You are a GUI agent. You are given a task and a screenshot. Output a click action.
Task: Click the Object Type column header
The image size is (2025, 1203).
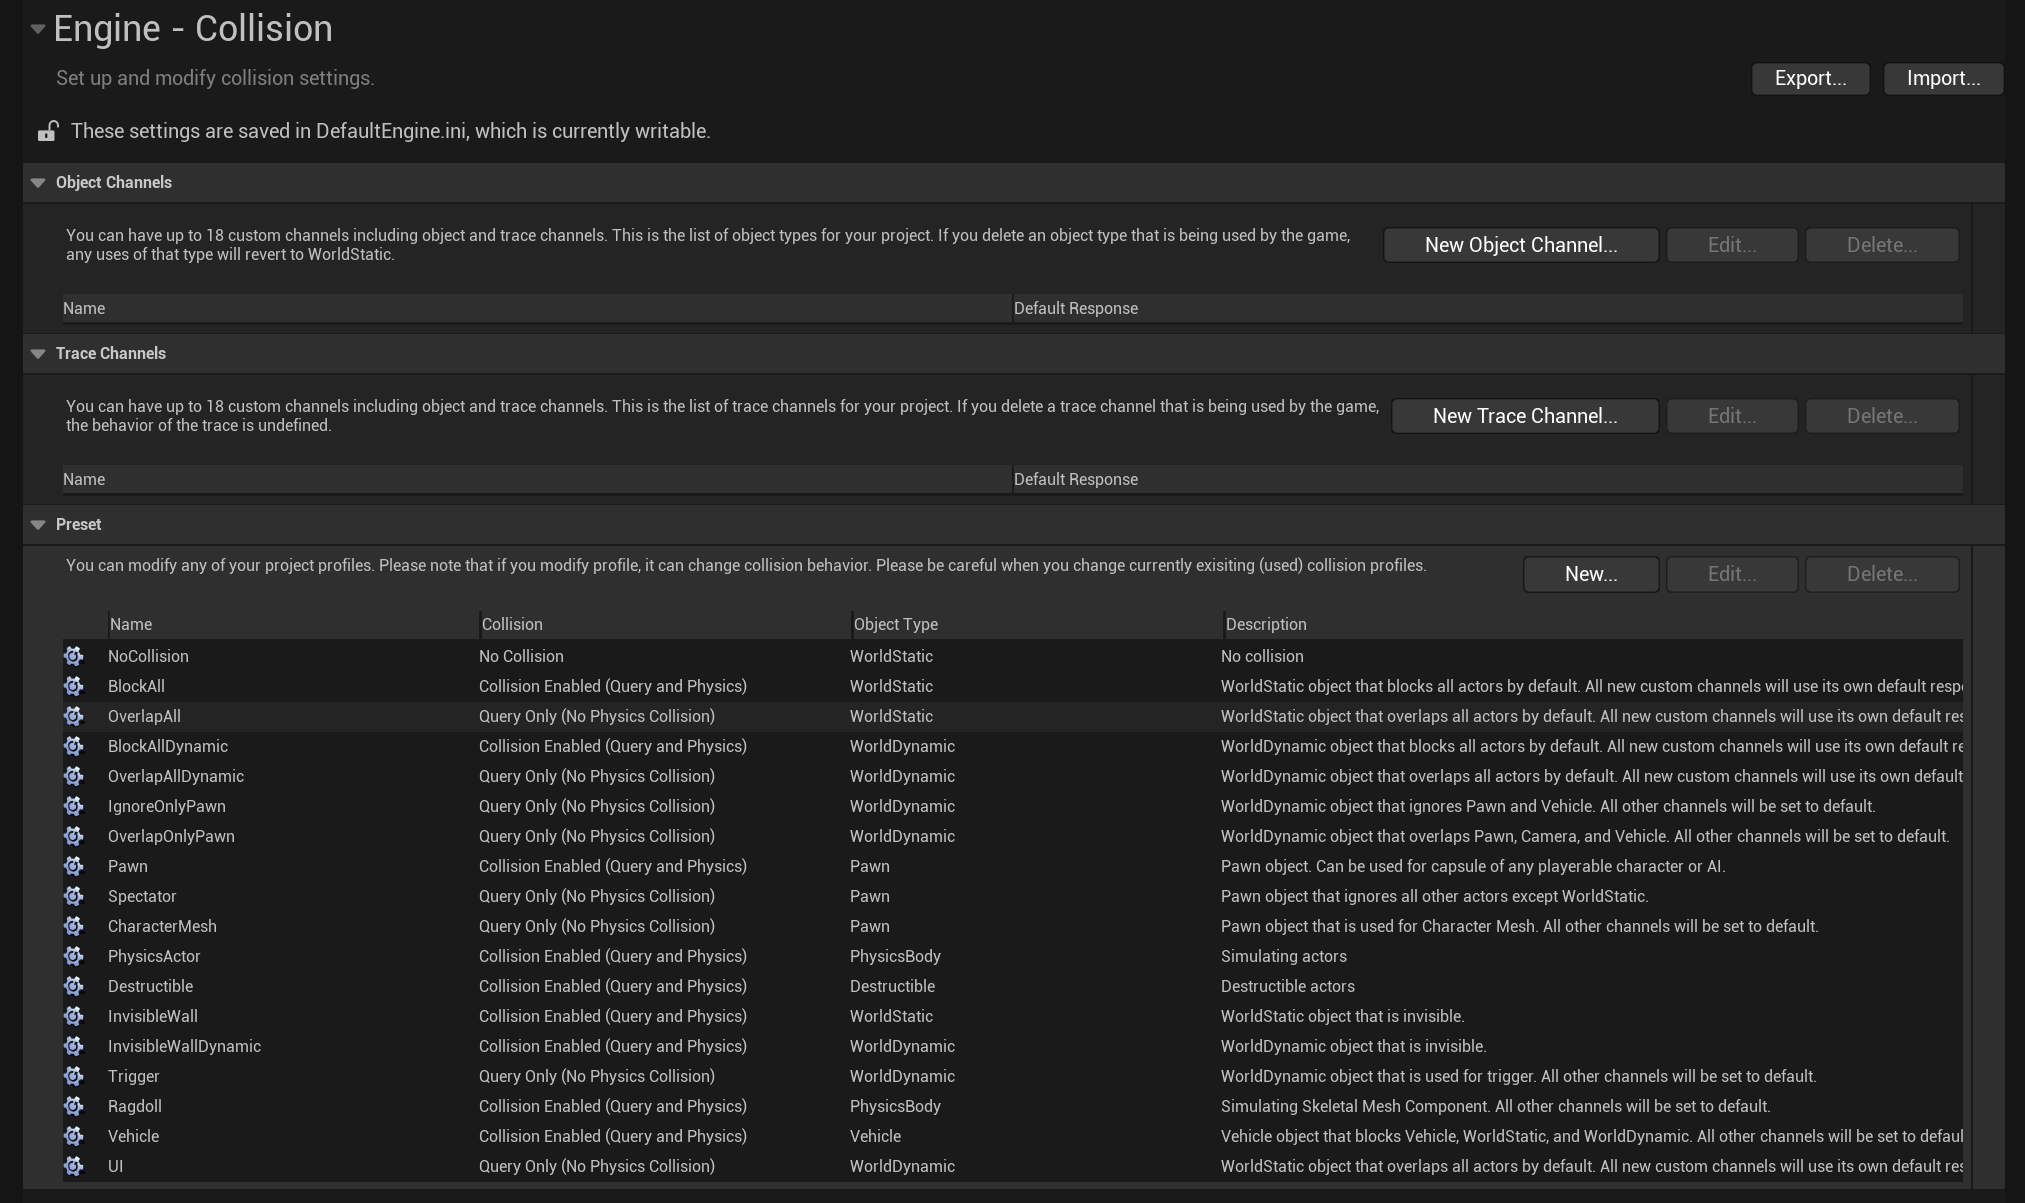coord(896,624)
